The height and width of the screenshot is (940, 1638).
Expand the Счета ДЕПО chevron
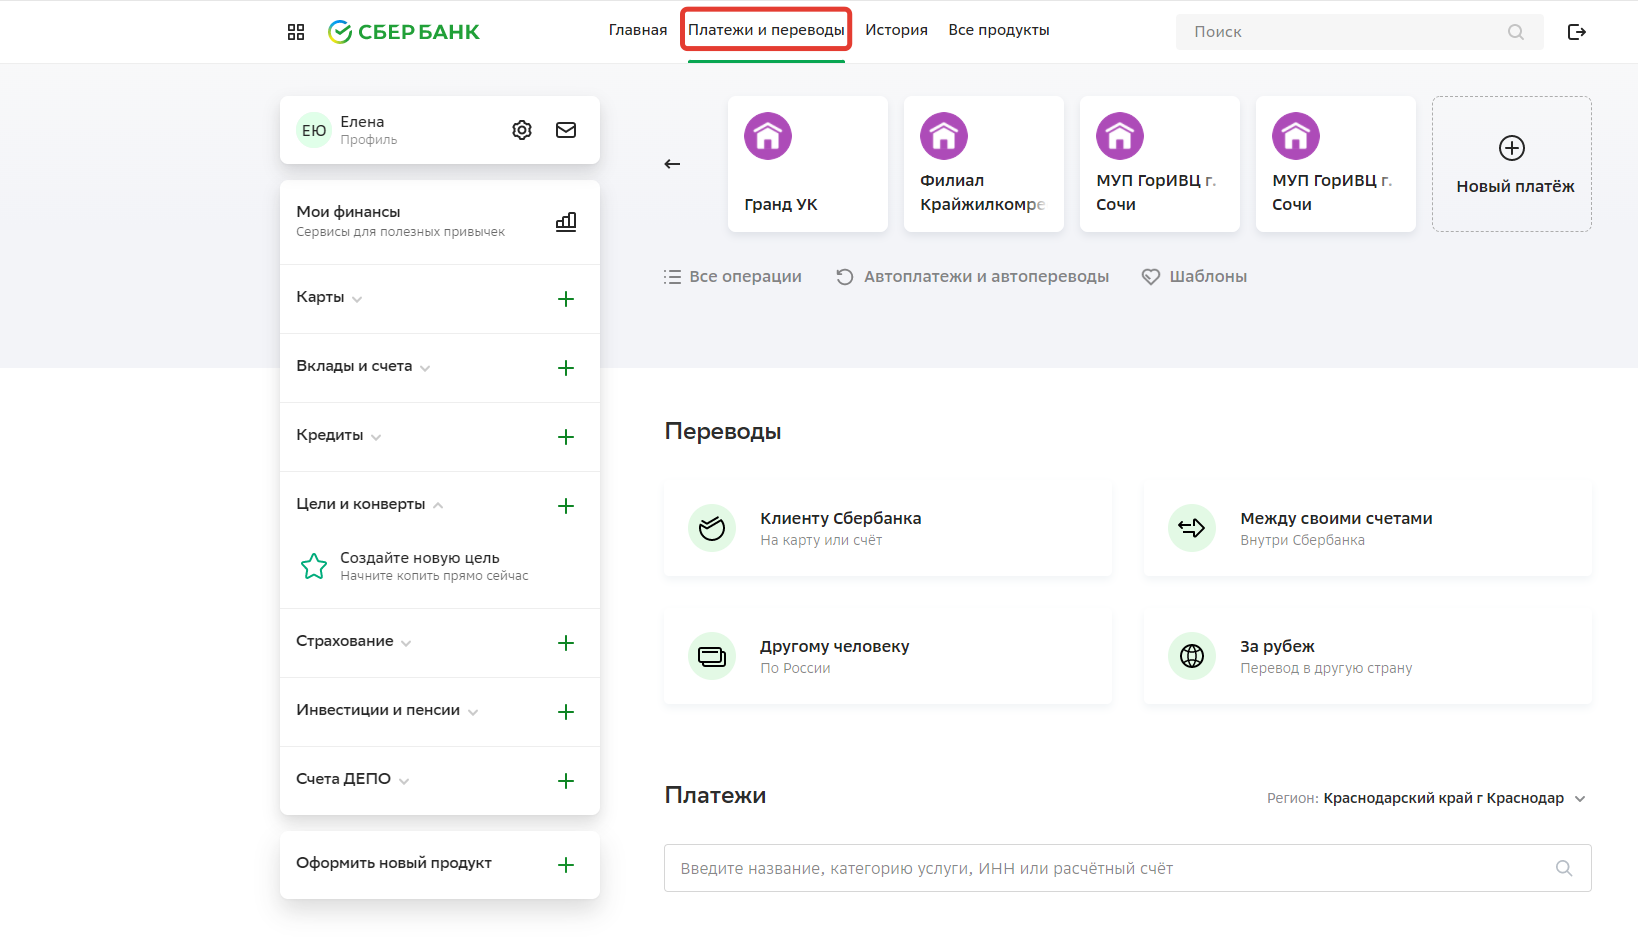[x=404, y=781]
